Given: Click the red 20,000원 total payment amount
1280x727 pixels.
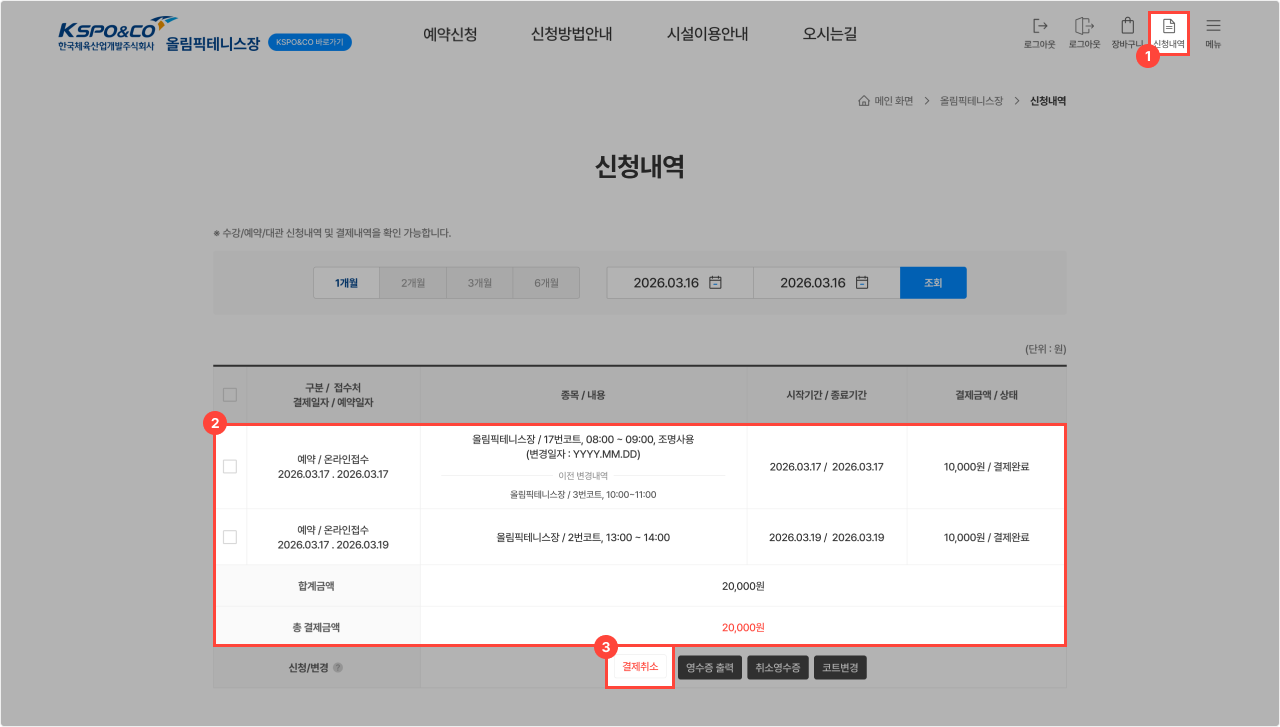Looking at the screenshot, I should coord(743,627).
